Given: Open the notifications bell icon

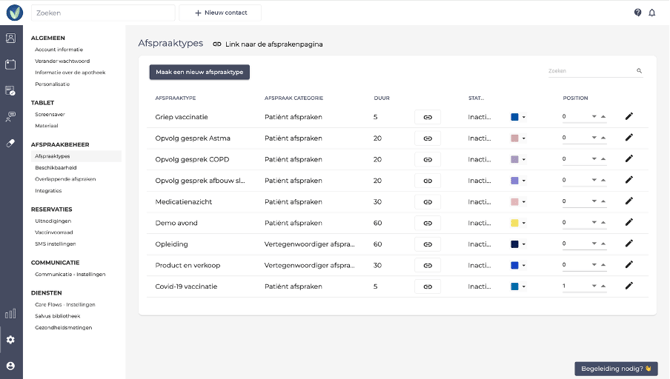Looking at the screenshot, I should click(x=652, y=13).
